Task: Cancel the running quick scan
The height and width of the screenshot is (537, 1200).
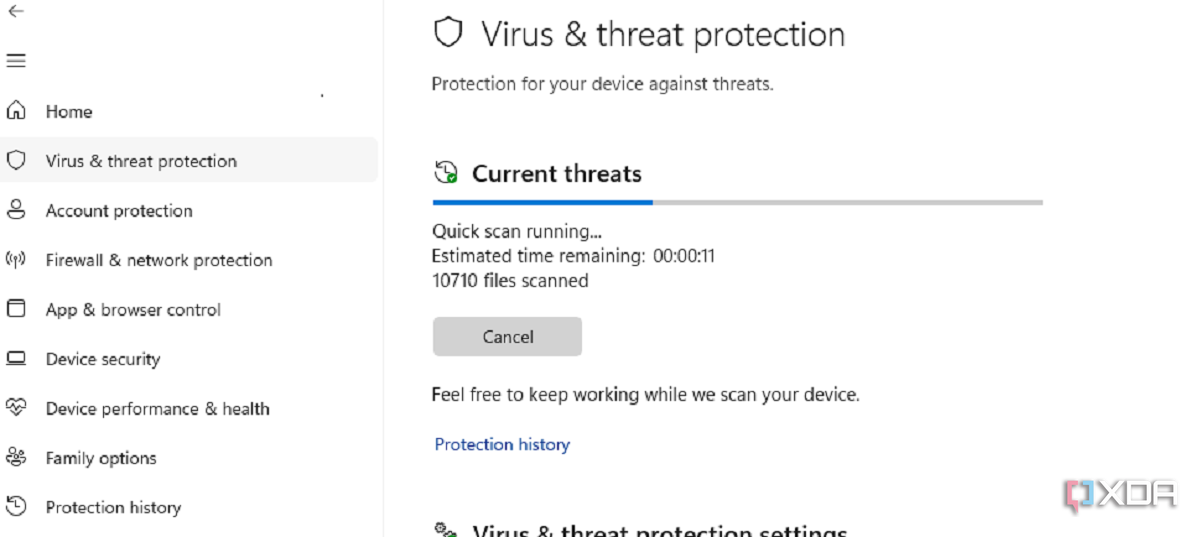Action: (507, 337)
